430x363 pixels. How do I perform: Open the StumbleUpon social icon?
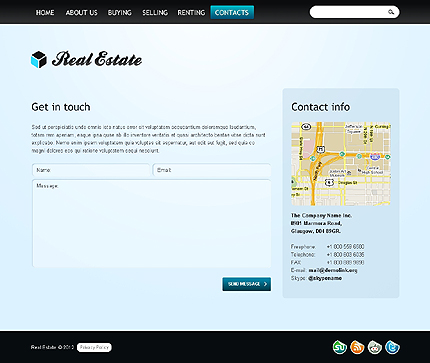[340, 347]
